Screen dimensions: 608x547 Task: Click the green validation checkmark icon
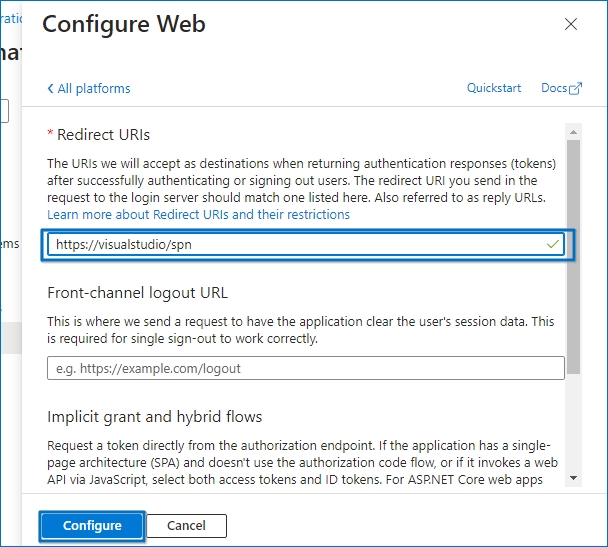(x=553, y=244)
